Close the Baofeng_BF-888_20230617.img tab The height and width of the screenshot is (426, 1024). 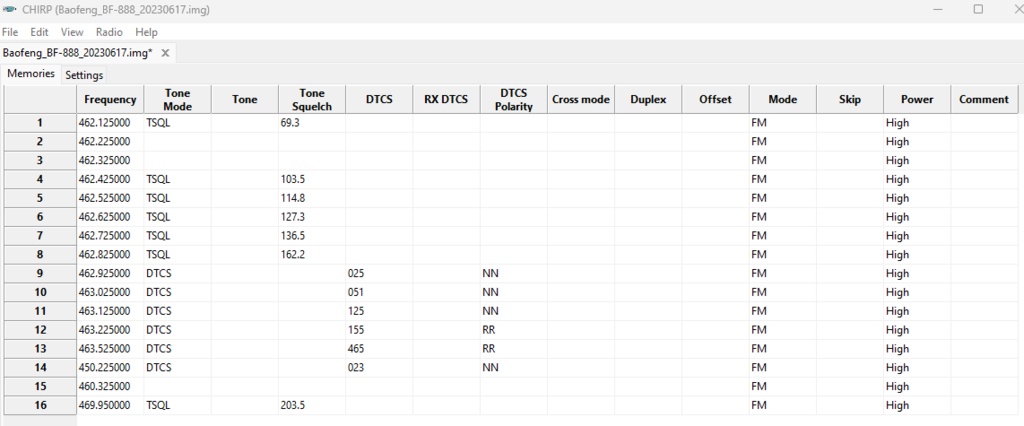[x=165, y=53]
